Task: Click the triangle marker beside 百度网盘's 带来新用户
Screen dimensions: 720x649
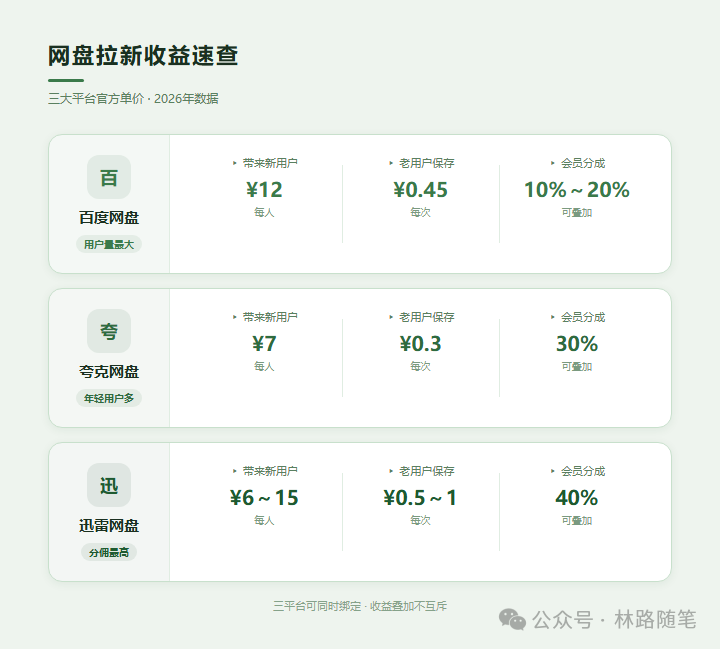Action: click(x=235, y=163)
